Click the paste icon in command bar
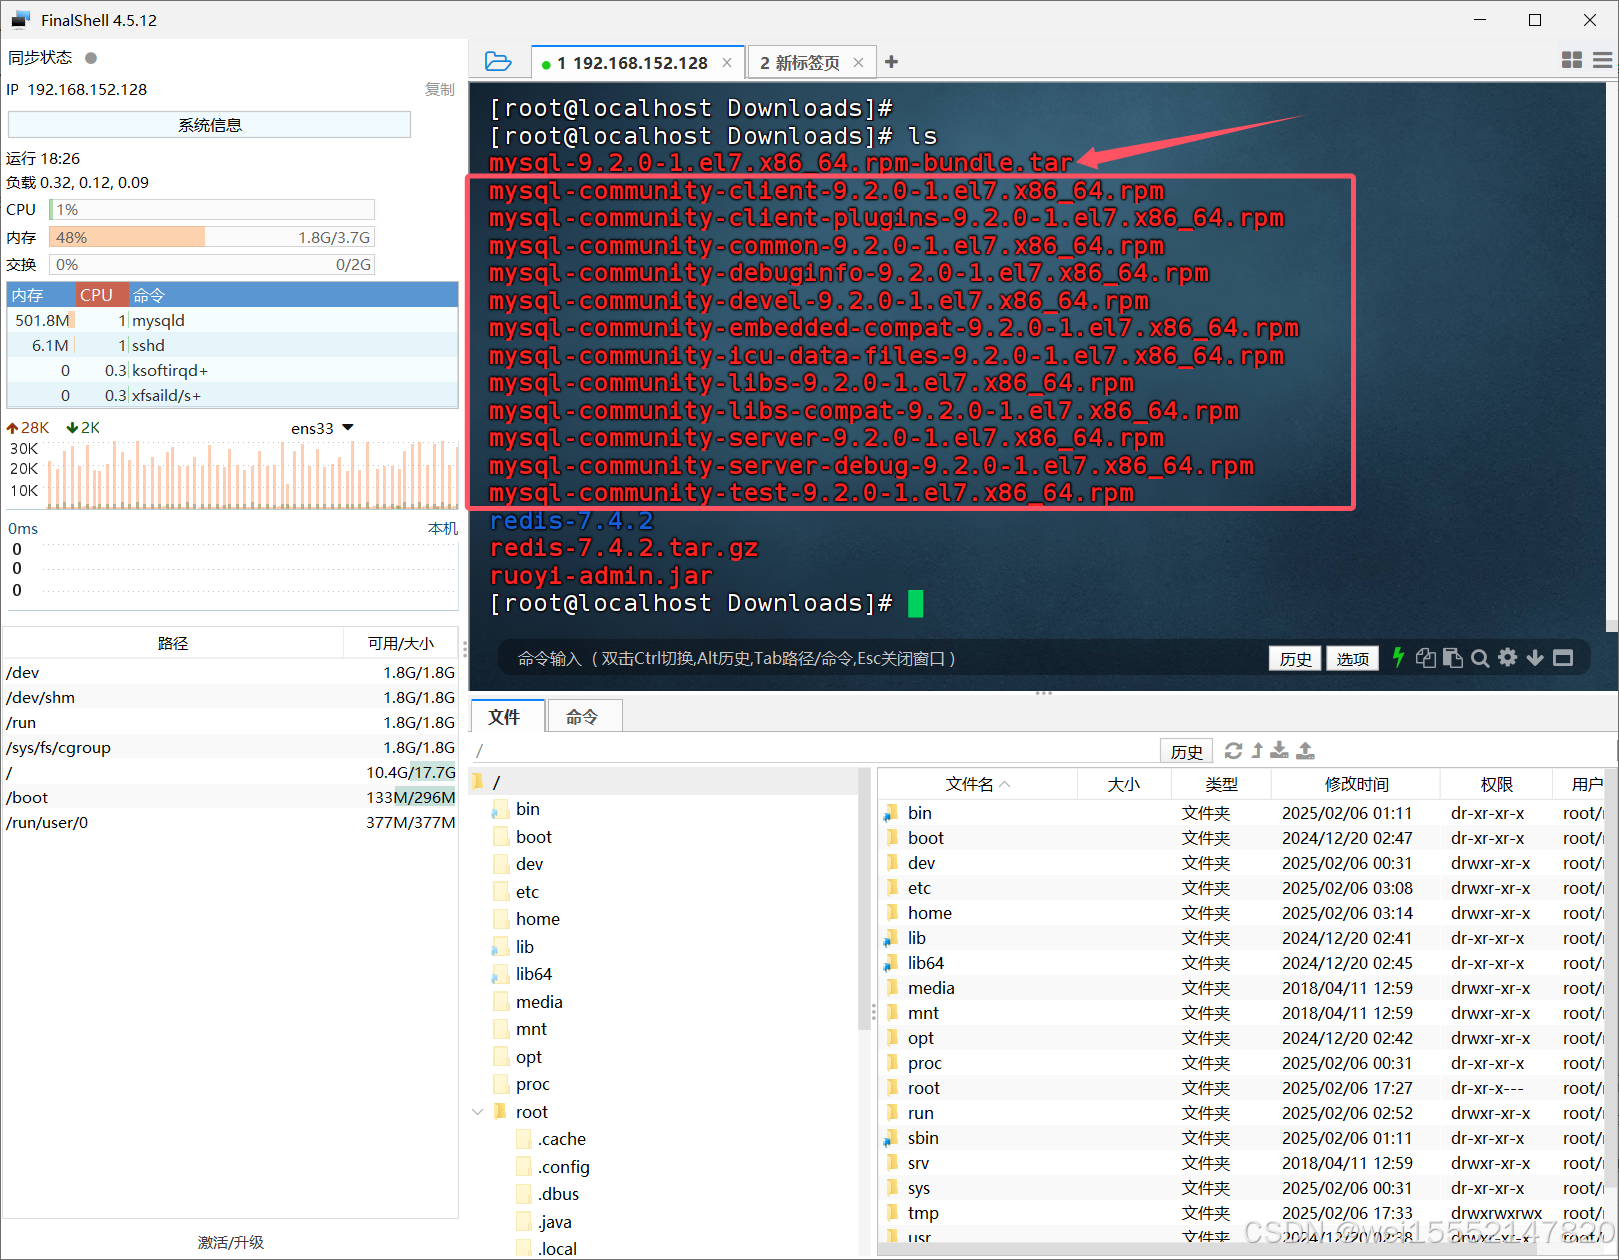Viewport: 1619px width, 1260px height. click(x=1453, y=657)
